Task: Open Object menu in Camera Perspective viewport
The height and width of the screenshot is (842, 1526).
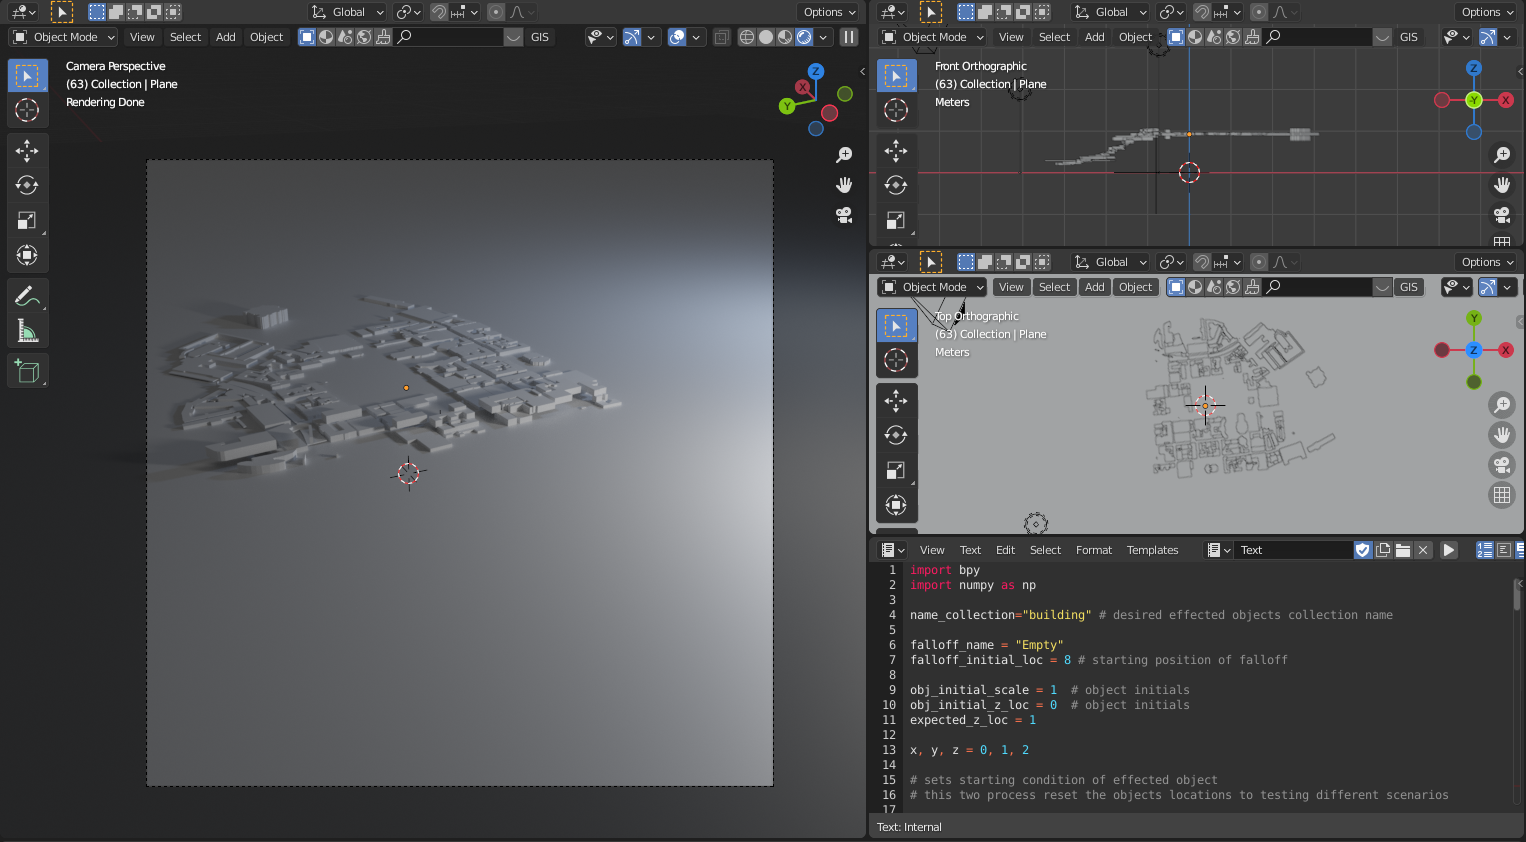Action: [267, 37]
